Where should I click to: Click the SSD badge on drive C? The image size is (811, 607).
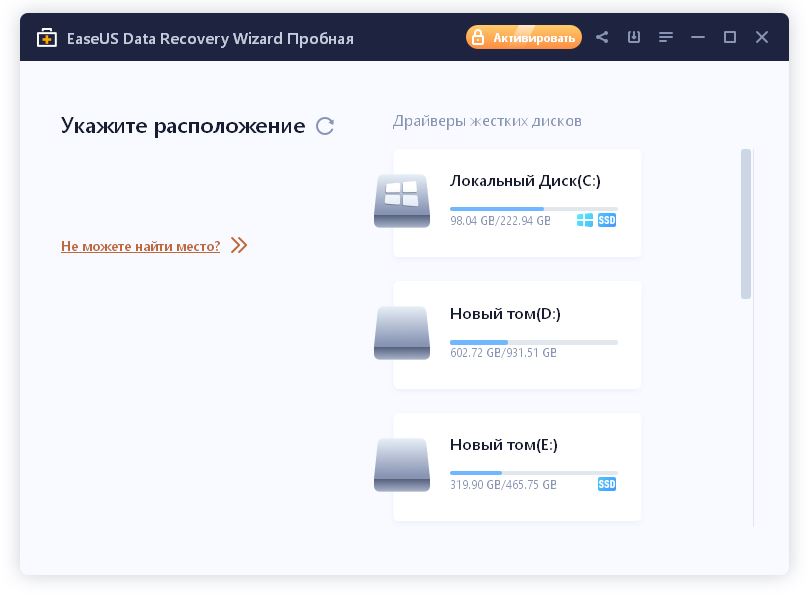pos(607,220)
